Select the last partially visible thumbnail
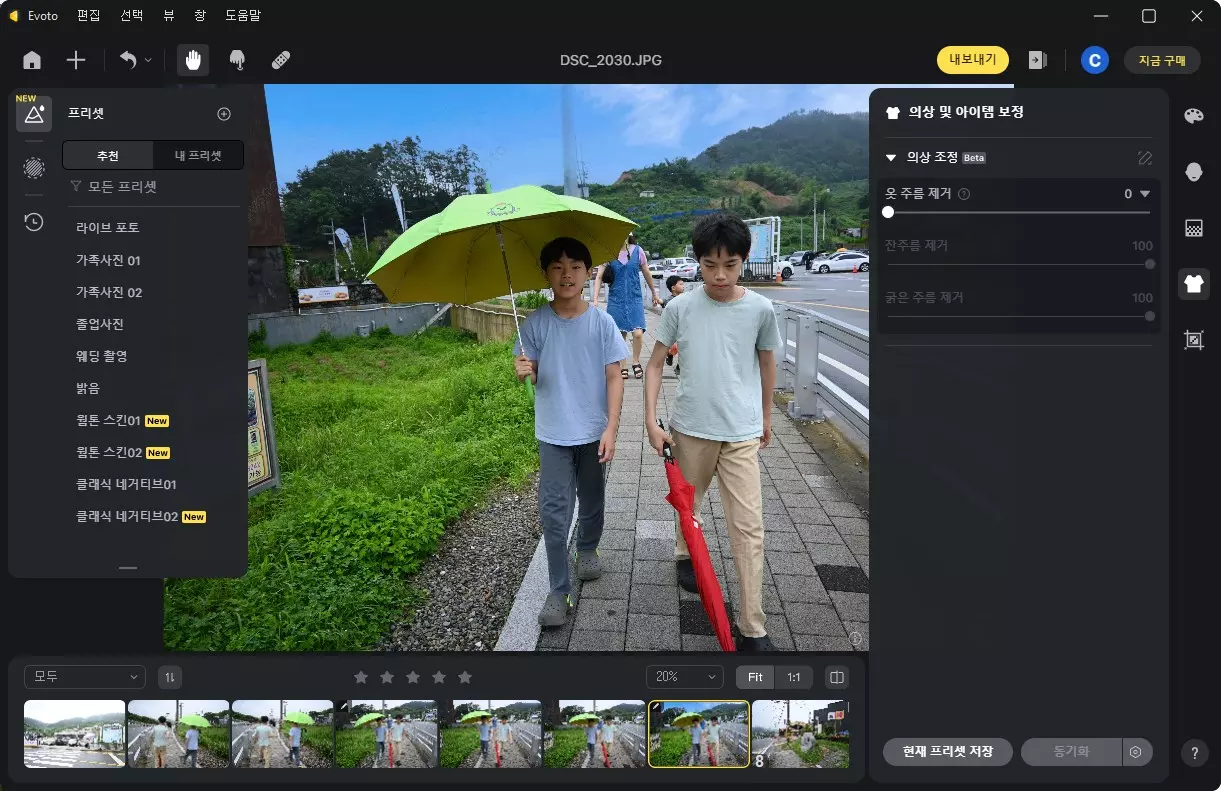1221x791 pixels. pos(800,733)
